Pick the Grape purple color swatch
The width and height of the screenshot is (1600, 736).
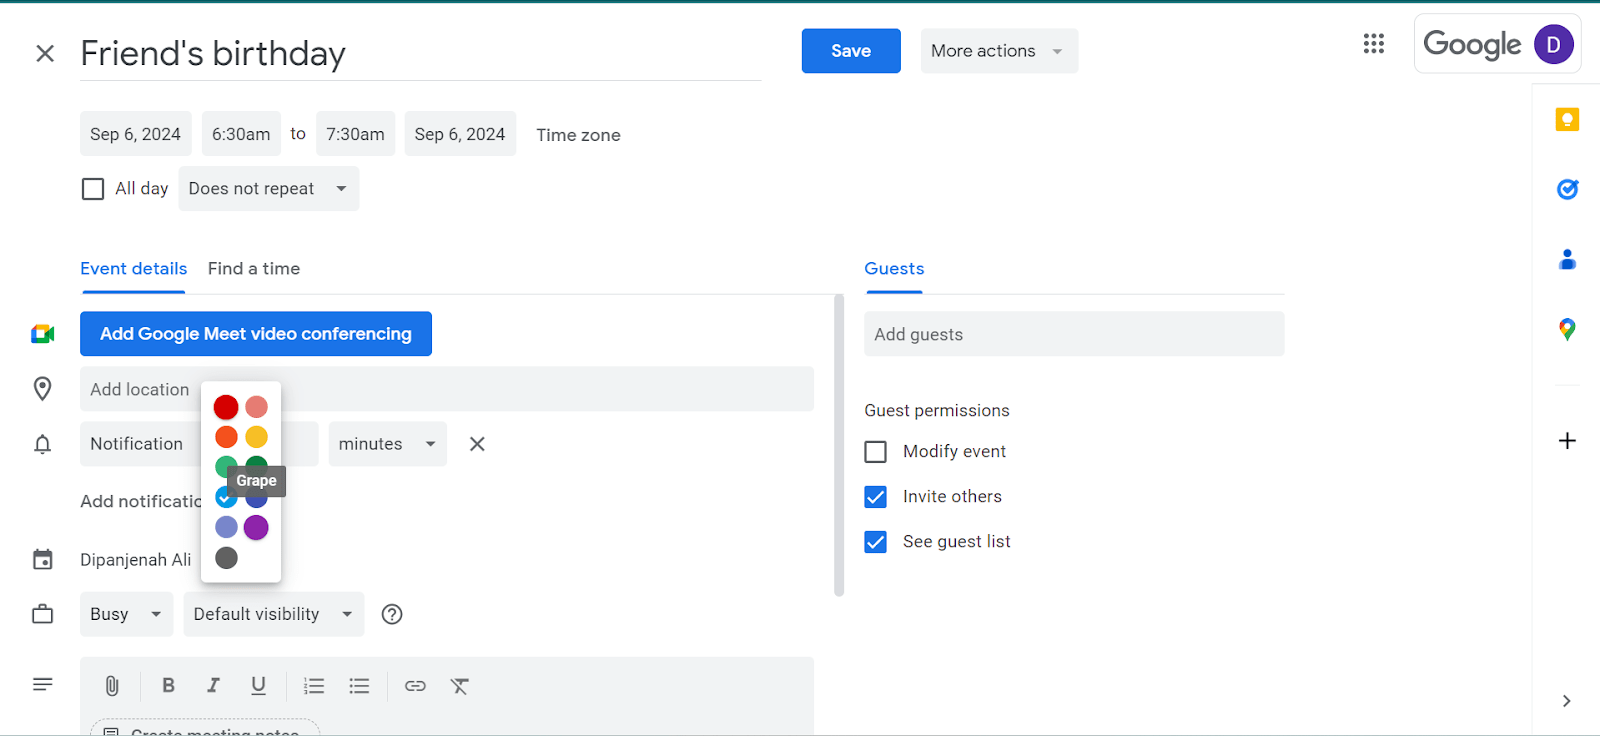256,527
